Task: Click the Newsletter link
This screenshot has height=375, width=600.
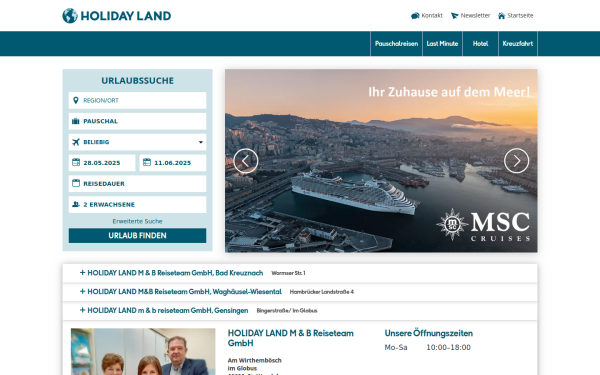Action: [x=475, y=16]
